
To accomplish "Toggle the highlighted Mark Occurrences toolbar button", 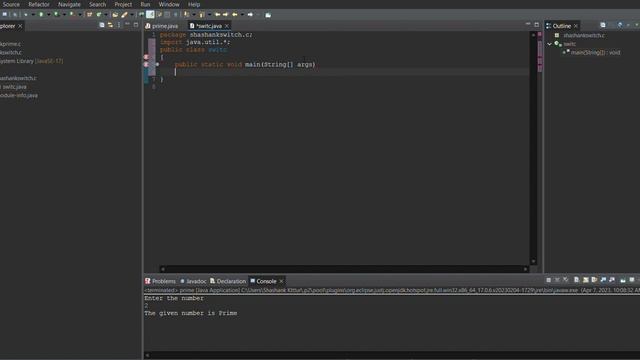I will [x=150, y=14].
